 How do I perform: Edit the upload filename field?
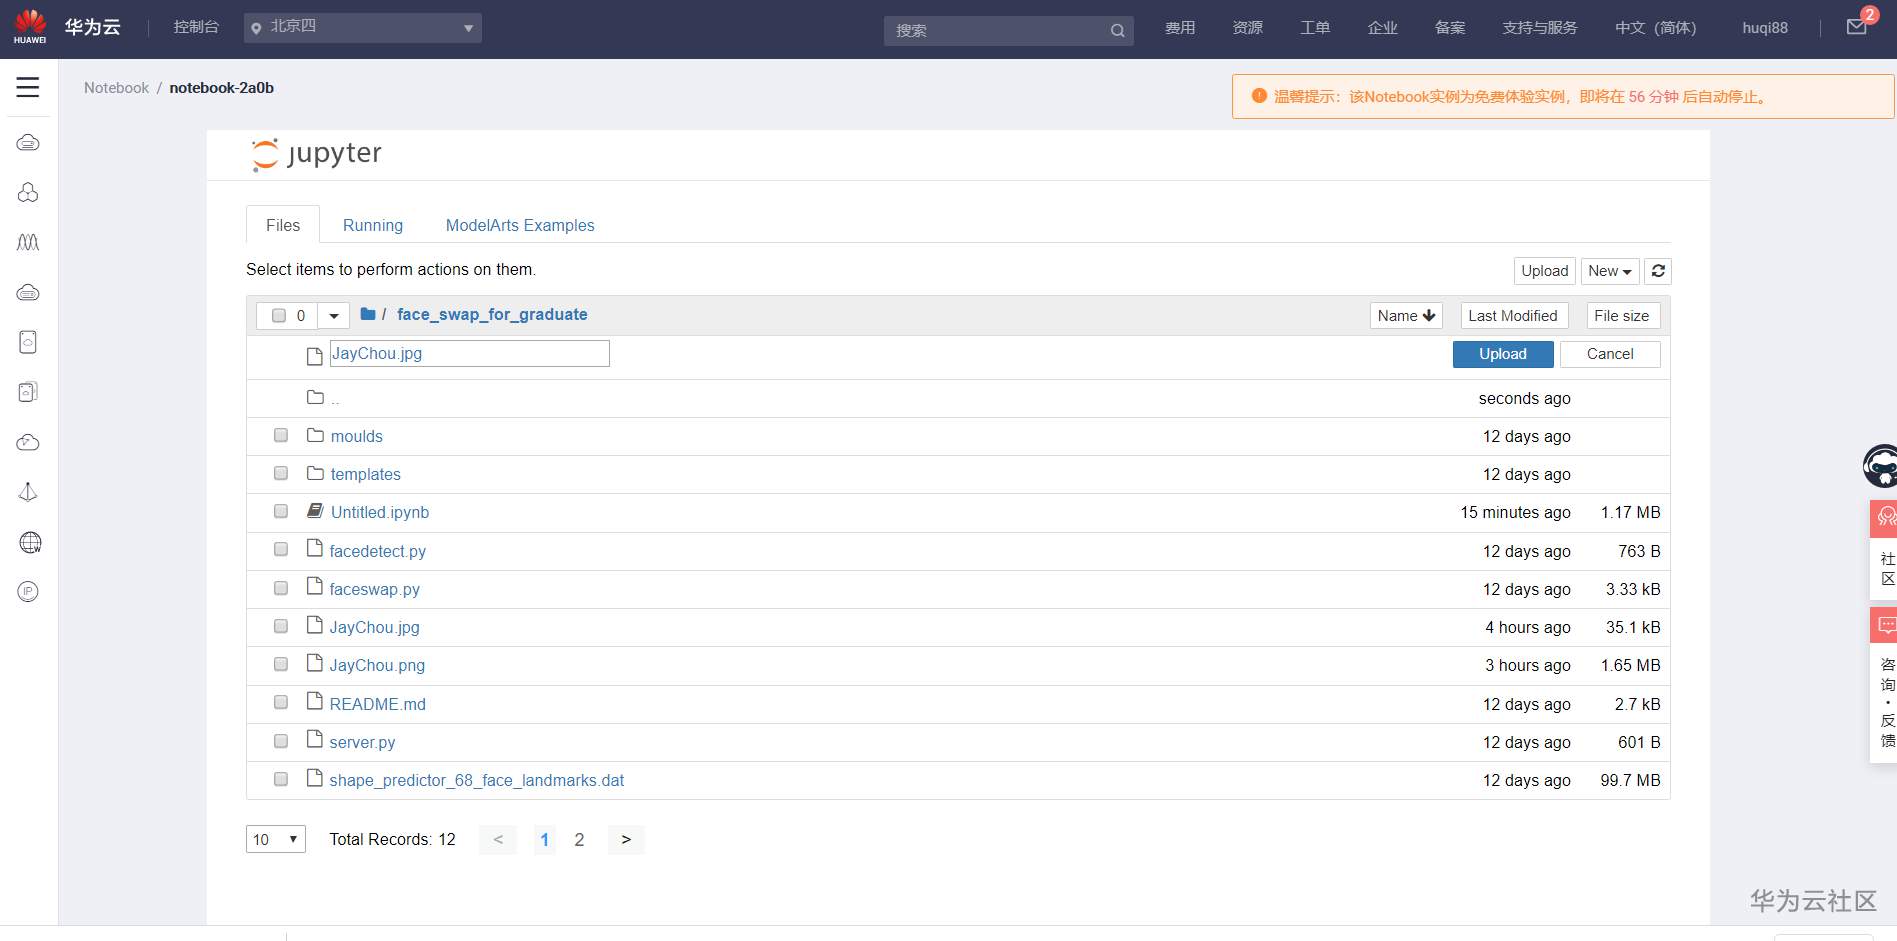[x=470, y=353]
